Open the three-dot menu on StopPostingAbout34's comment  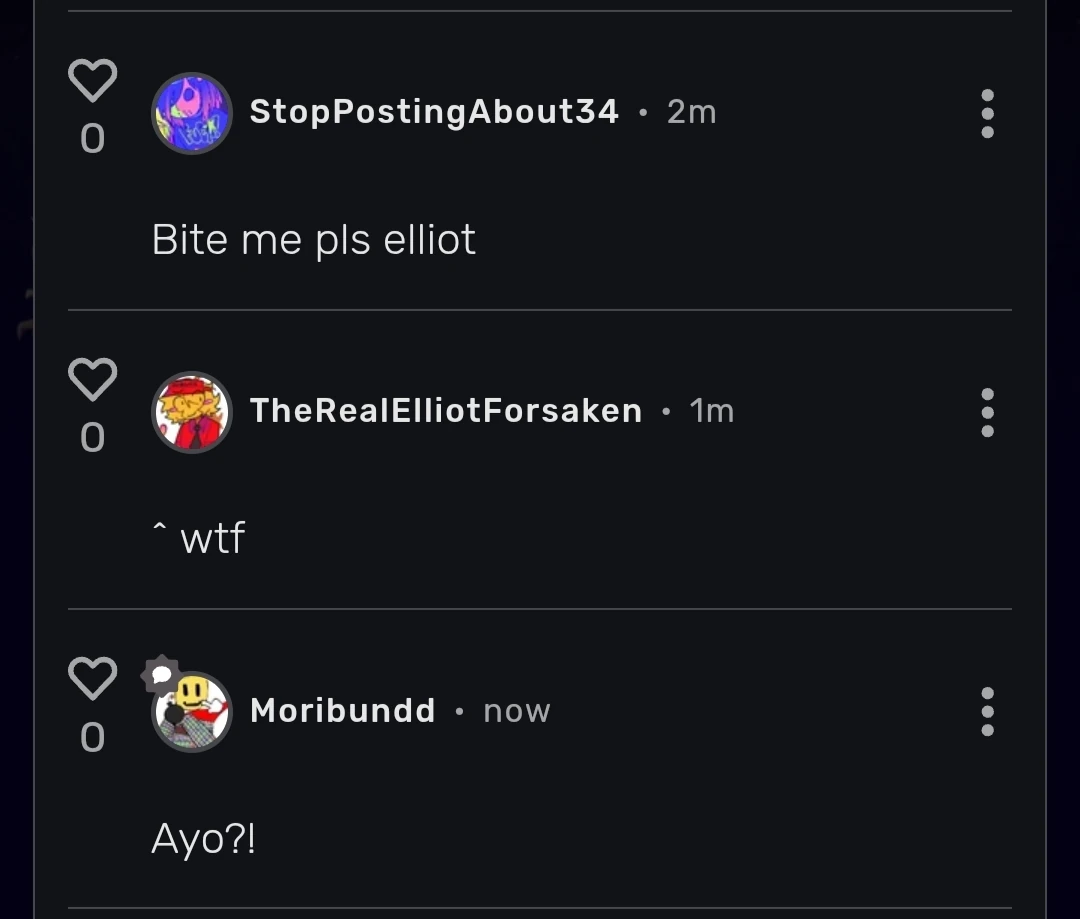987,113
